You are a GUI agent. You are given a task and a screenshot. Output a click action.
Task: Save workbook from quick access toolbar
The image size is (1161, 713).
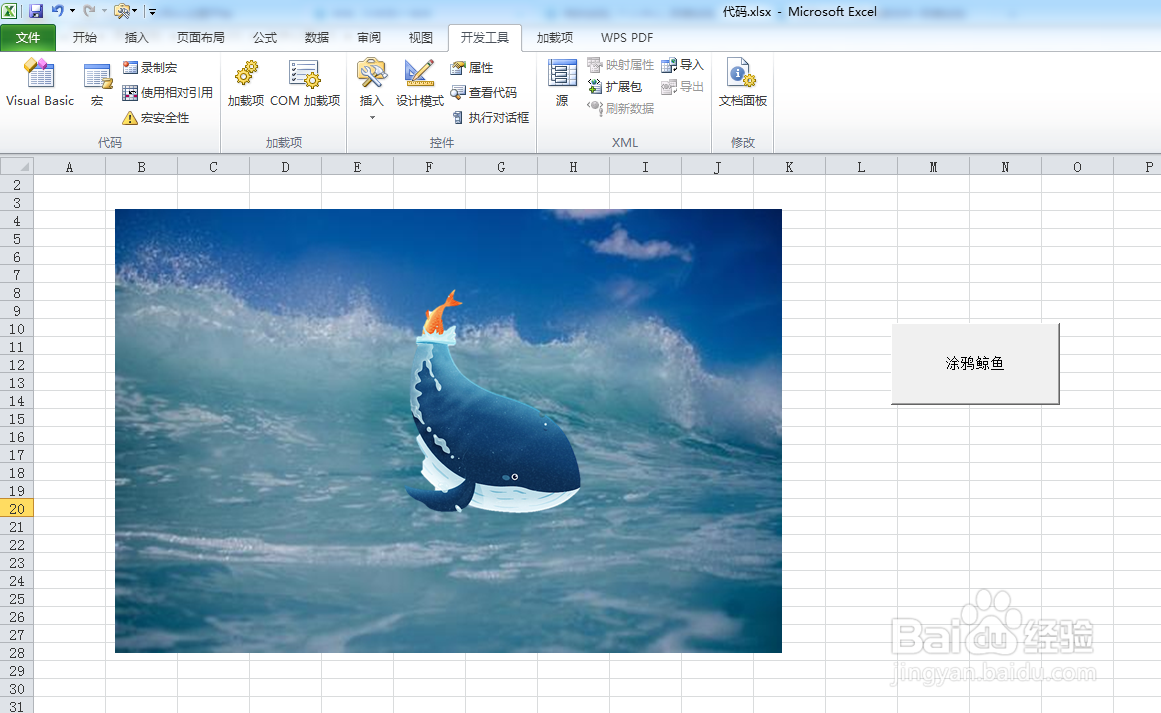[36, 11]
